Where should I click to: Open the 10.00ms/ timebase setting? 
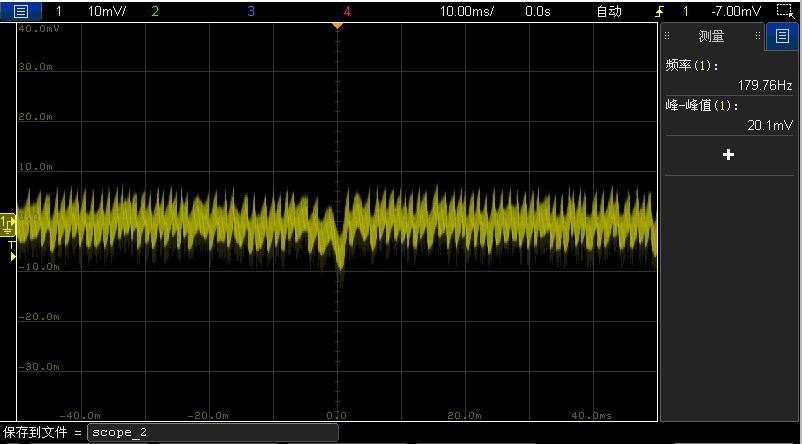(x=468, y=12)
